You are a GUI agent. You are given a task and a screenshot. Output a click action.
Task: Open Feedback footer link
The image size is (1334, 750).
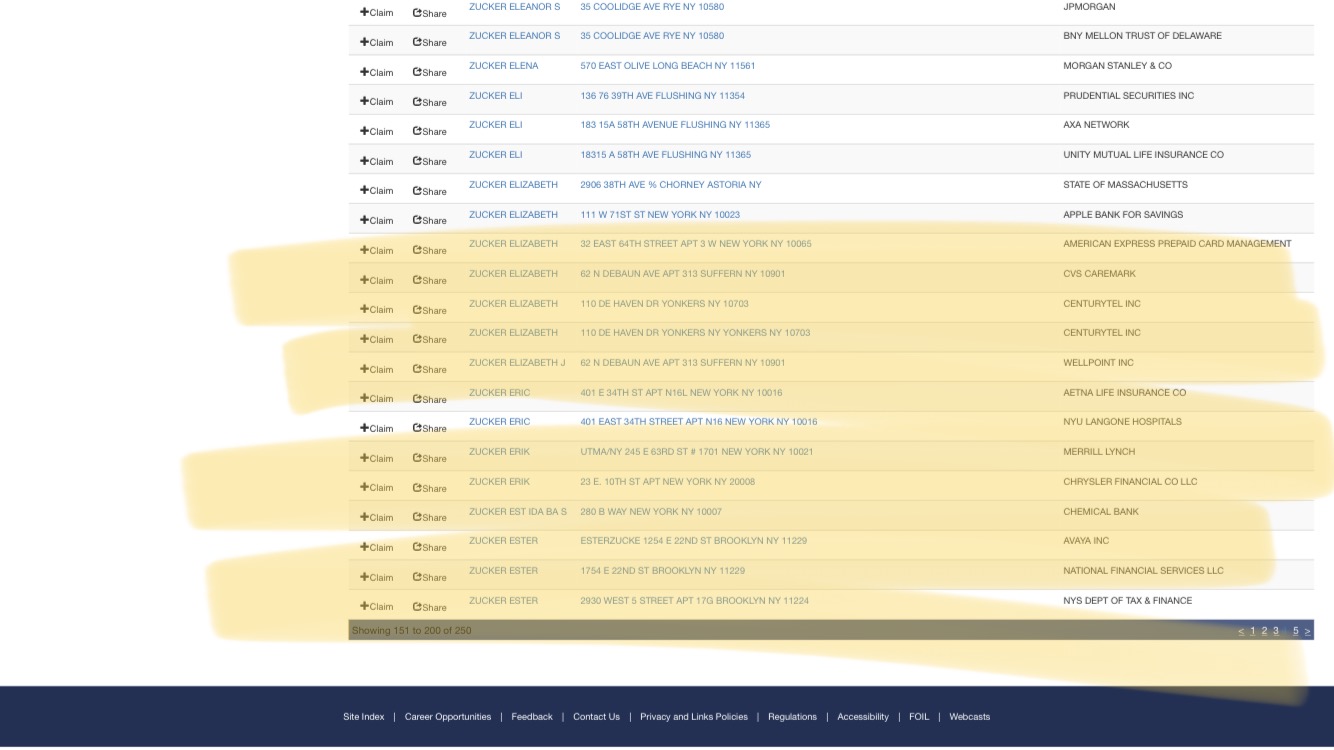[x=532, y=717]
